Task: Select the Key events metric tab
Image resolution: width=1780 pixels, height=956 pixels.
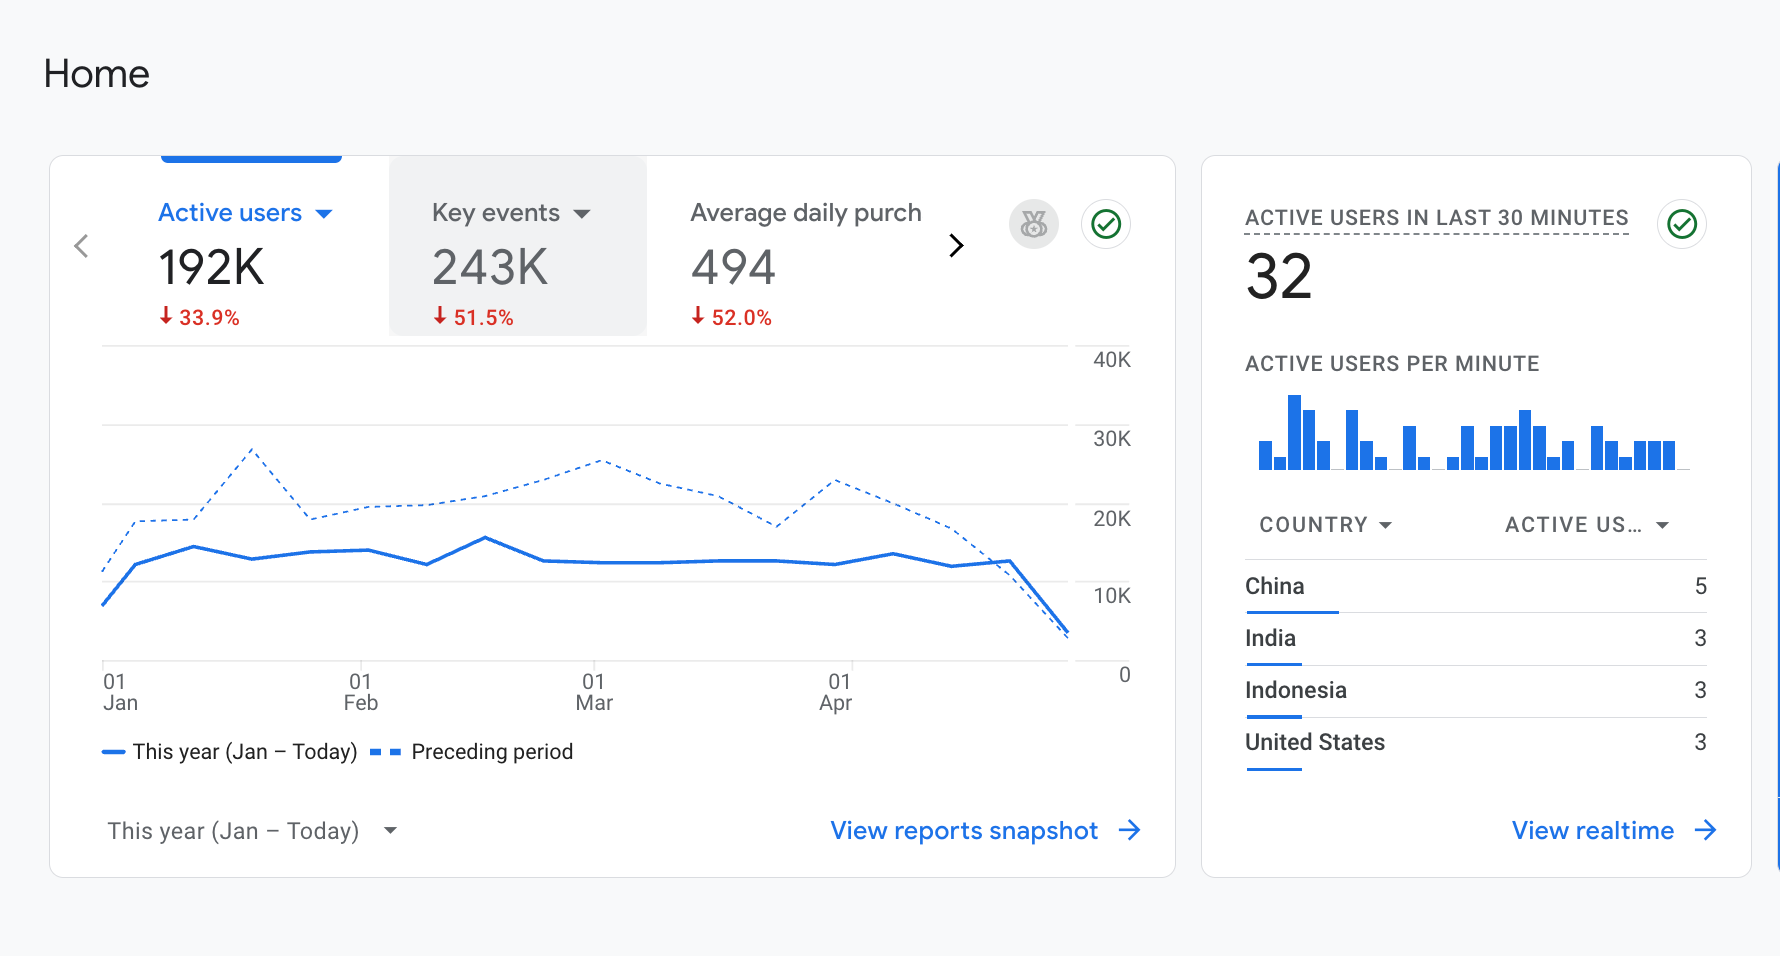Action: point(518,246)
